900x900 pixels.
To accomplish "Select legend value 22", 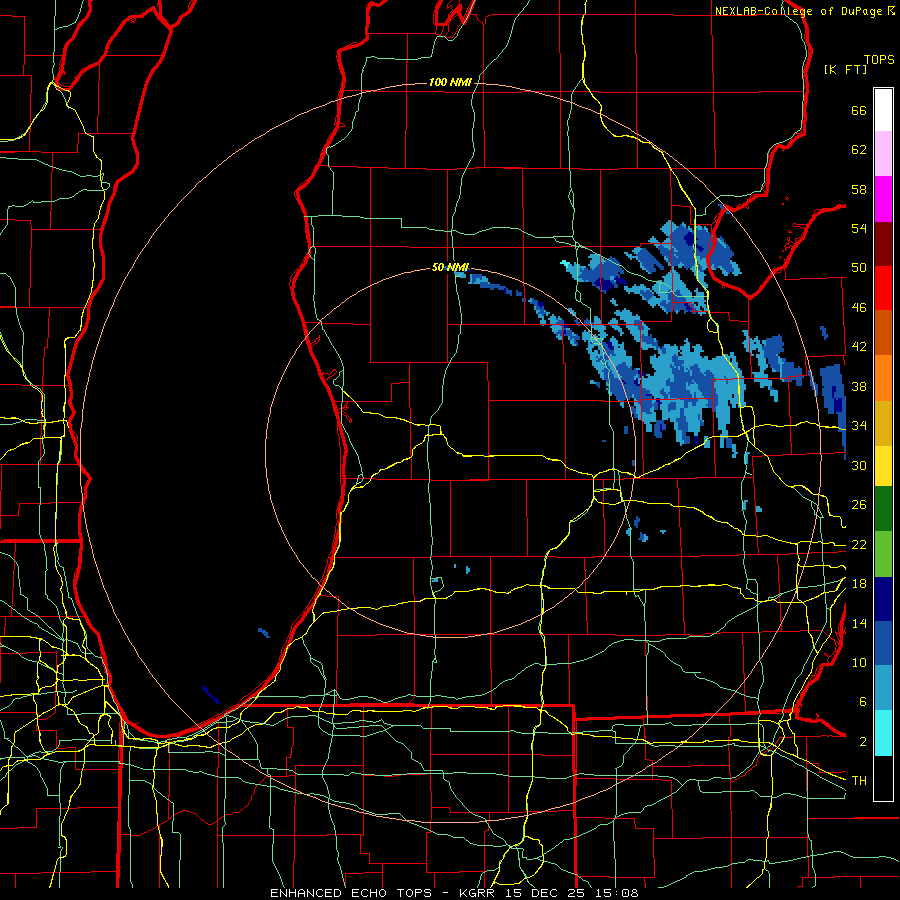I will (x=859, y=544).
